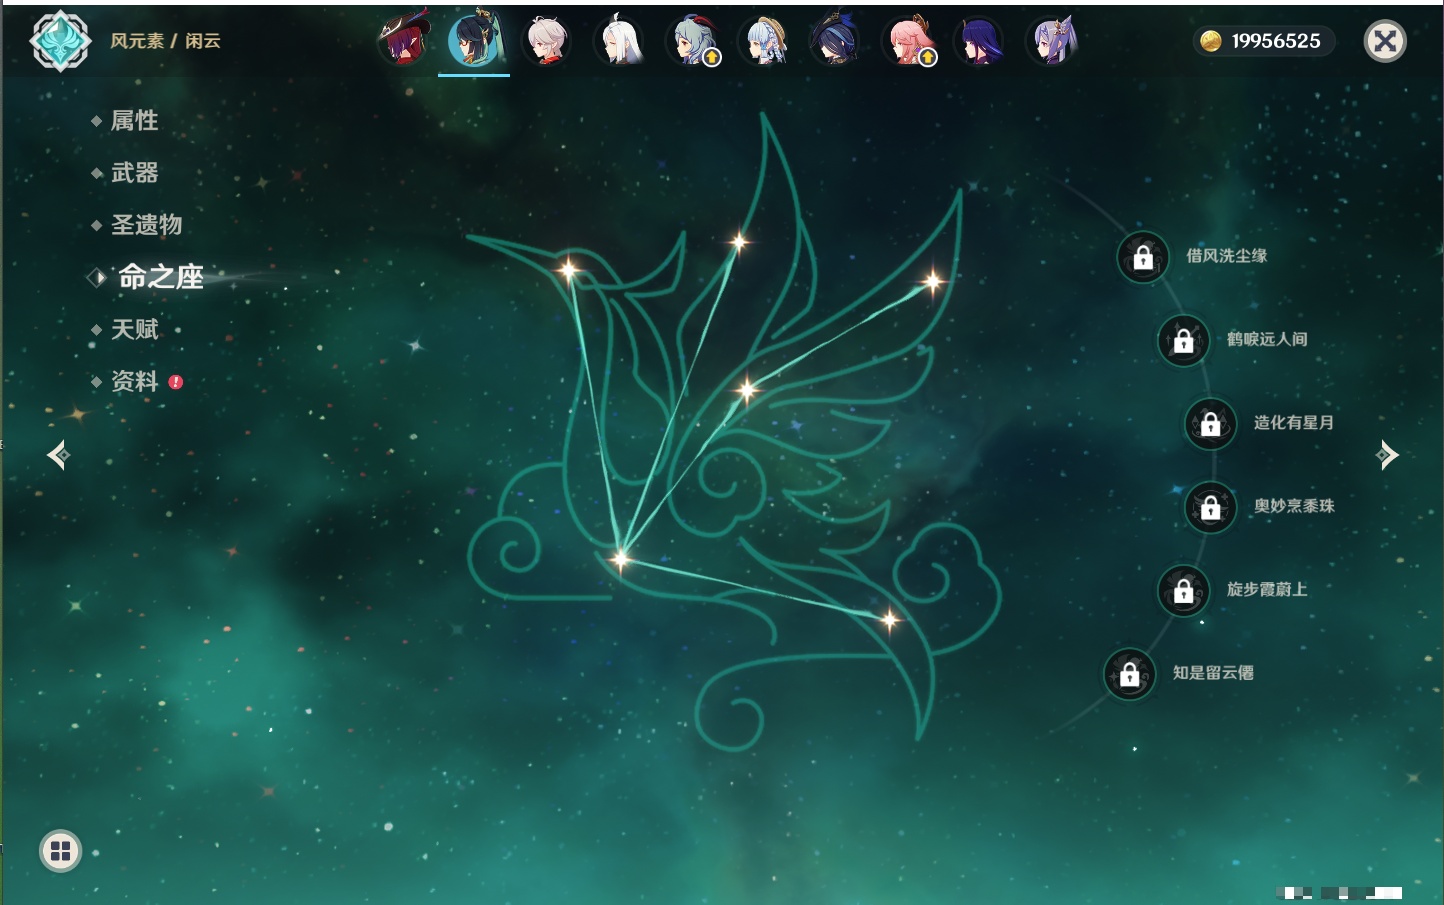View constellation label 知是留云僊
The height and width of the screenshot is (905, 1444).
point(1213,672)
